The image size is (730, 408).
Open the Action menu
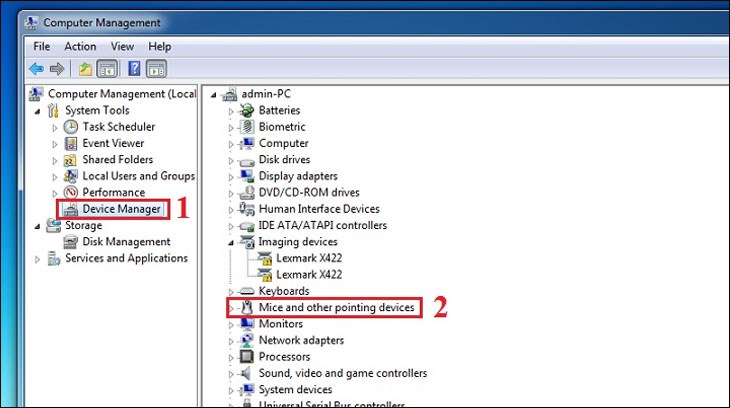pos(80,46)
